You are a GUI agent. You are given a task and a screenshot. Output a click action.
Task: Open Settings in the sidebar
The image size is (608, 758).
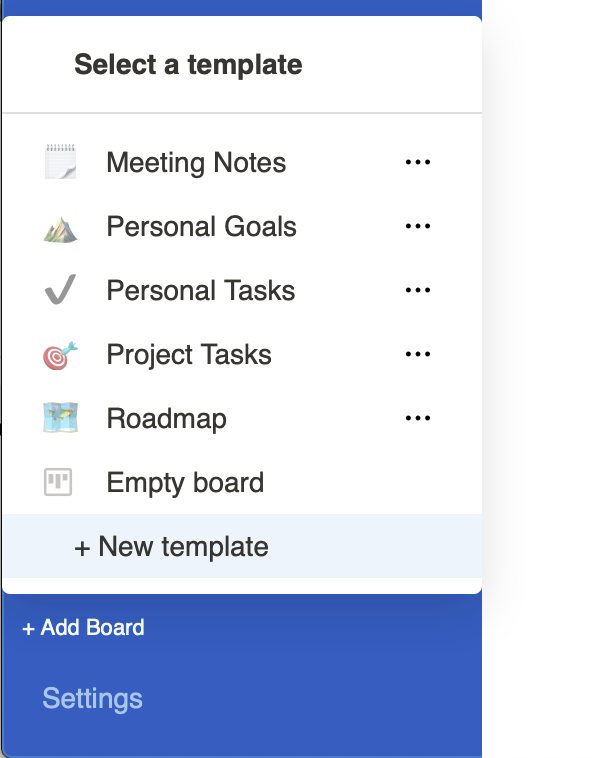click(92, 698)
